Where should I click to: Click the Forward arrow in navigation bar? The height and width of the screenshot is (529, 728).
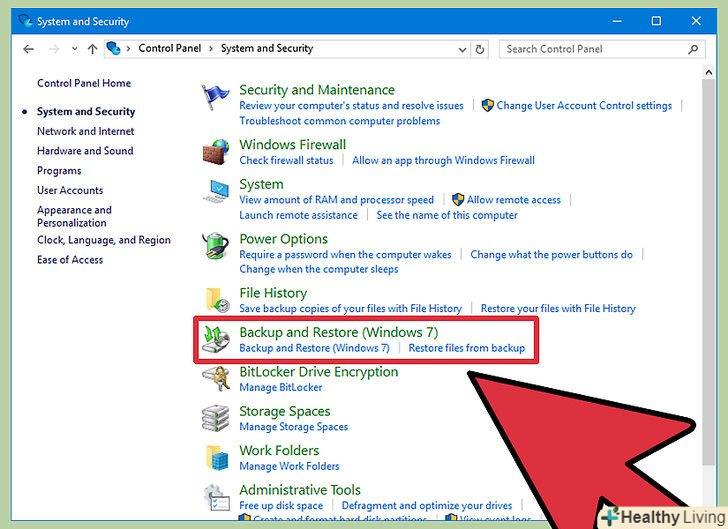(54, 49)
